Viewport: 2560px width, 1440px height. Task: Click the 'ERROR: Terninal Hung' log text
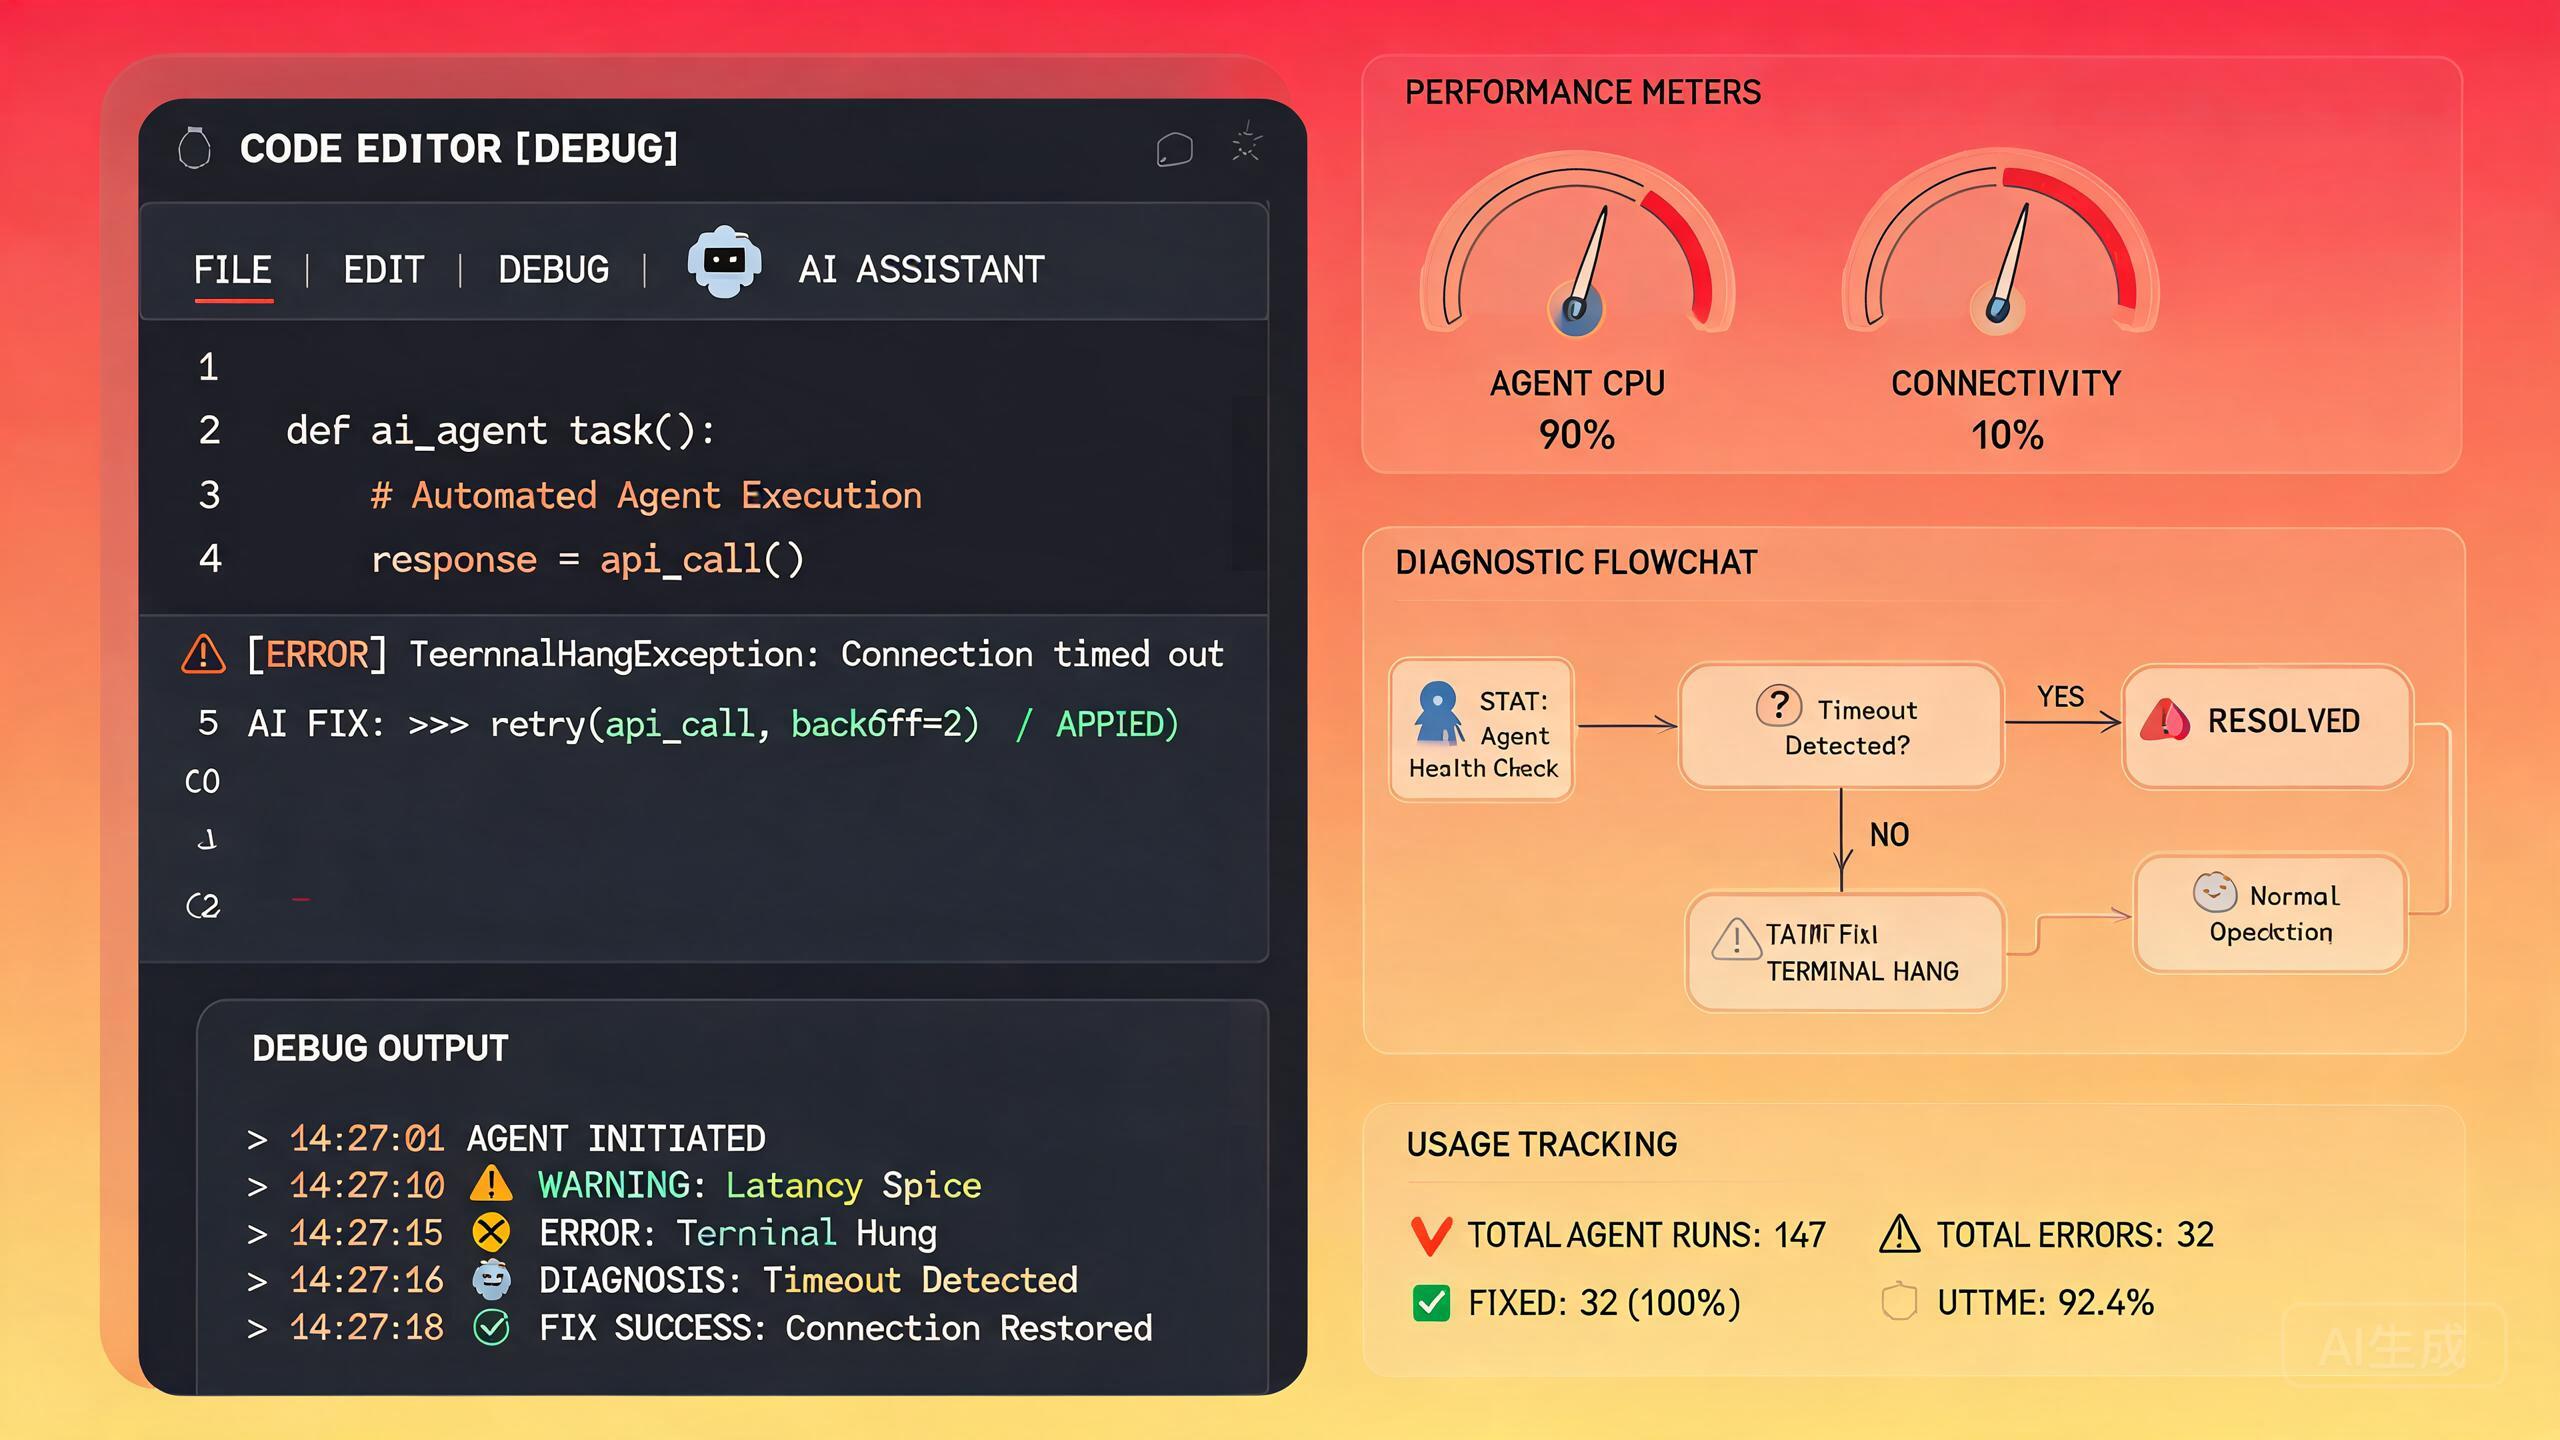coord(738,1233)
